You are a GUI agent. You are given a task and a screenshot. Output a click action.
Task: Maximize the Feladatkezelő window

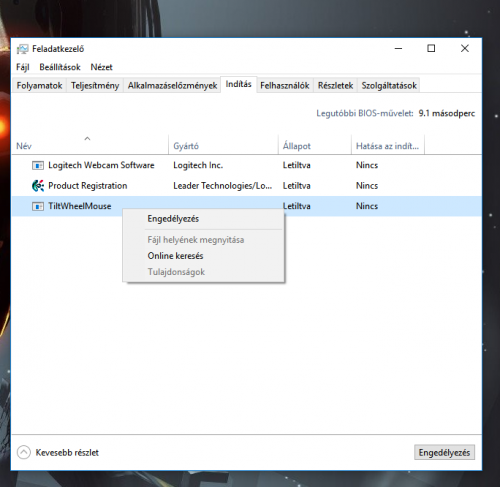[x=431, y=49]
